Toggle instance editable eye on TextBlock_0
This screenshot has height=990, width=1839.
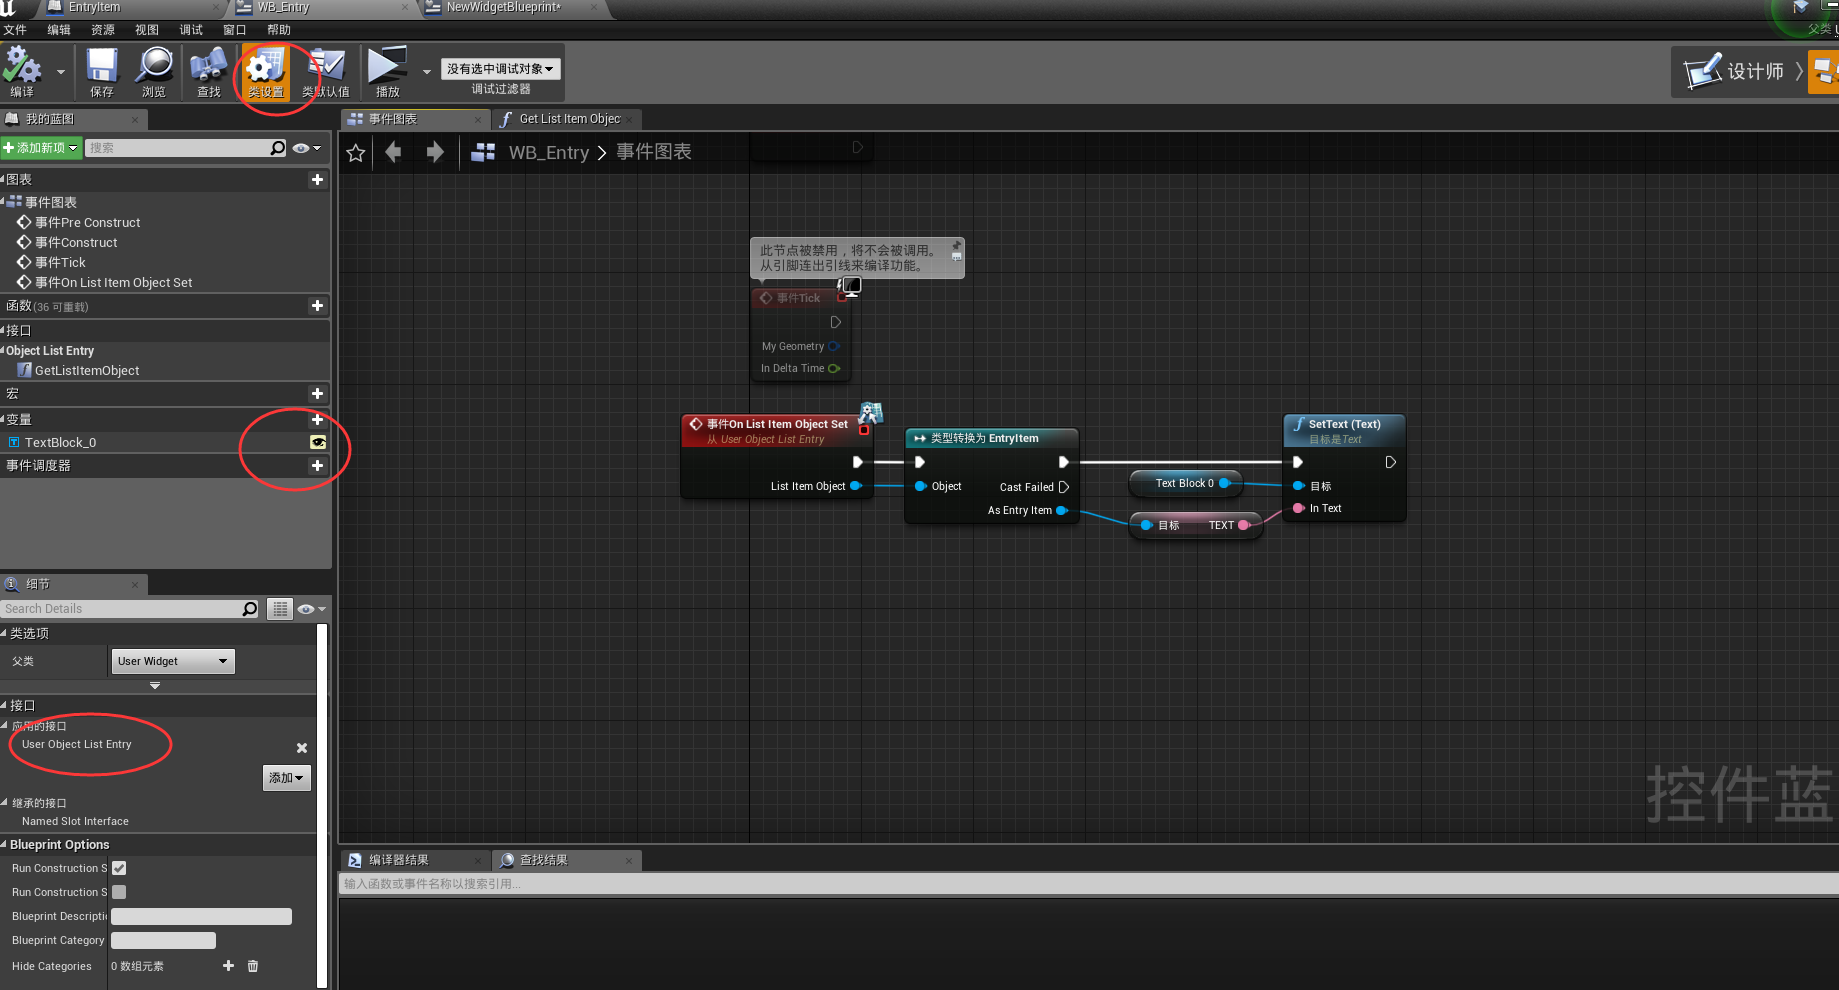[x=317, y=442]
